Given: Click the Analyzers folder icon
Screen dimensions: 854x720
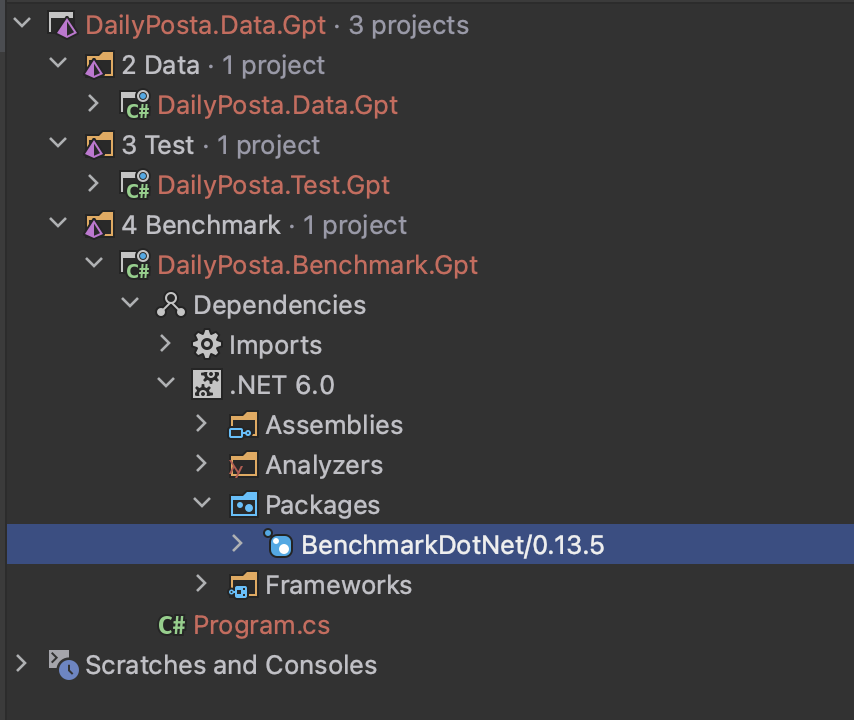Looking at the screenshot, I should (243, 465).
